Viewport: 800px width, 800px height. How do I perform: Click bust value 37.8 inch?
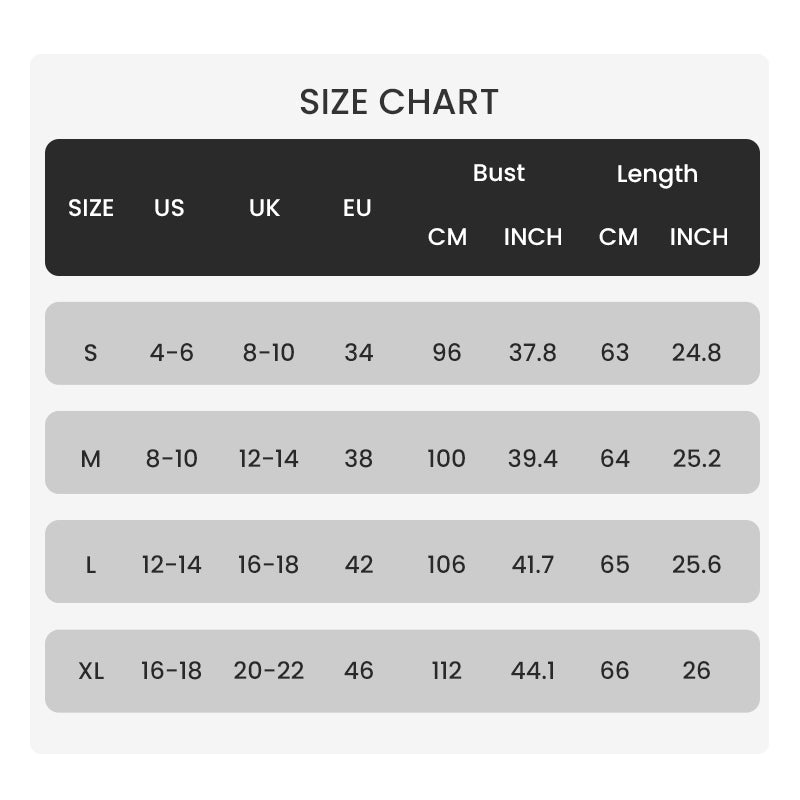pyautogui.click(x=532, y=353)
